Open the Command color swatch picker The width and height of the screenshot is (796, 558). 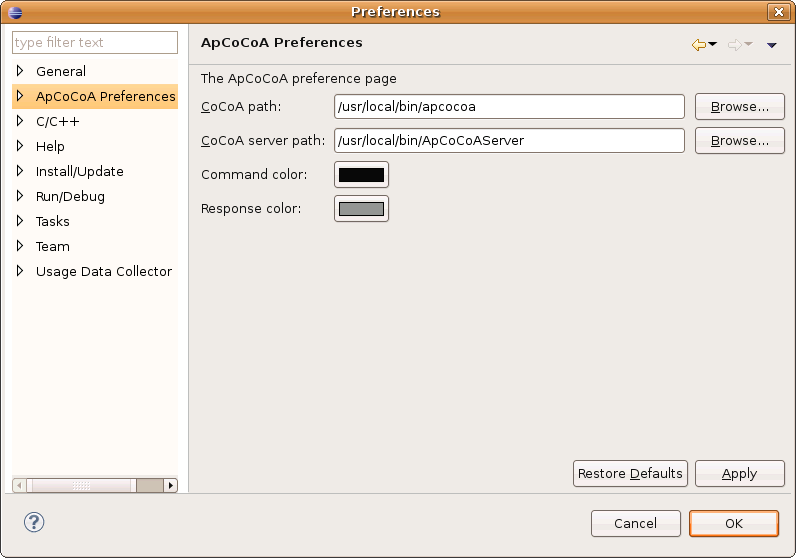click(x=361, y=175)
